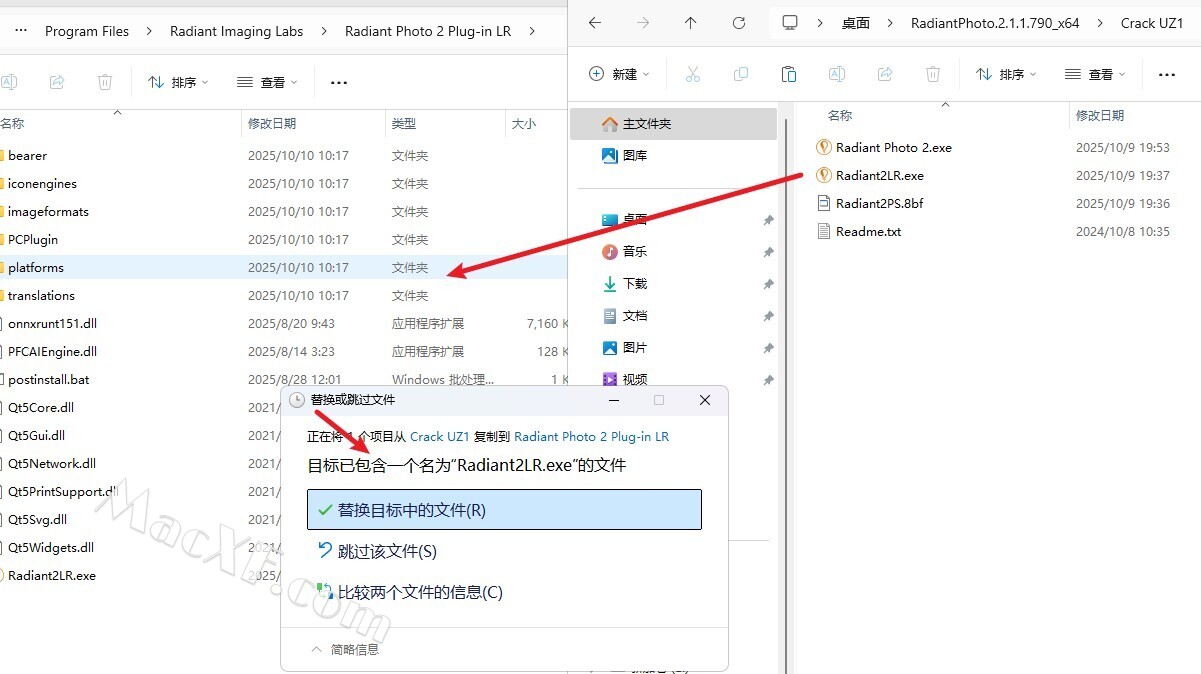Choose 跳过该文件(S) option
The height and width of the screenshot is (674, 1201).
[x=386, y=551]
